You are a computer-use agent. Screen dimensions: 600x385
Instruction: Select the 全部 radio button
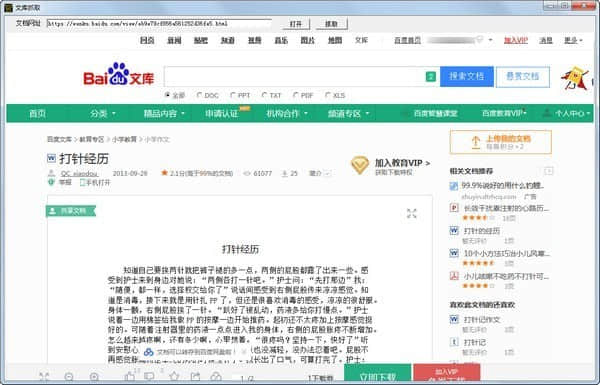[x=167, y=95]
